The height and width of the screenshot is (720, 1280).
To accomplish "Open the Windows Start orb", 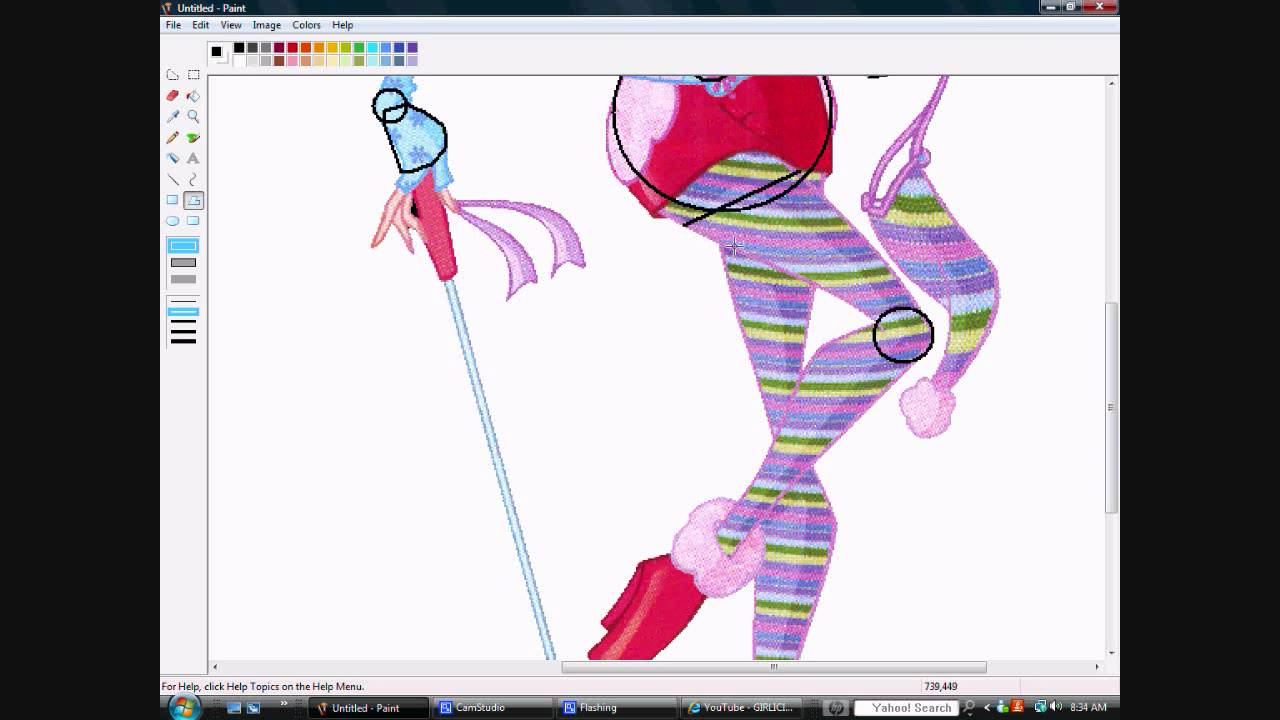I will 183,708.
